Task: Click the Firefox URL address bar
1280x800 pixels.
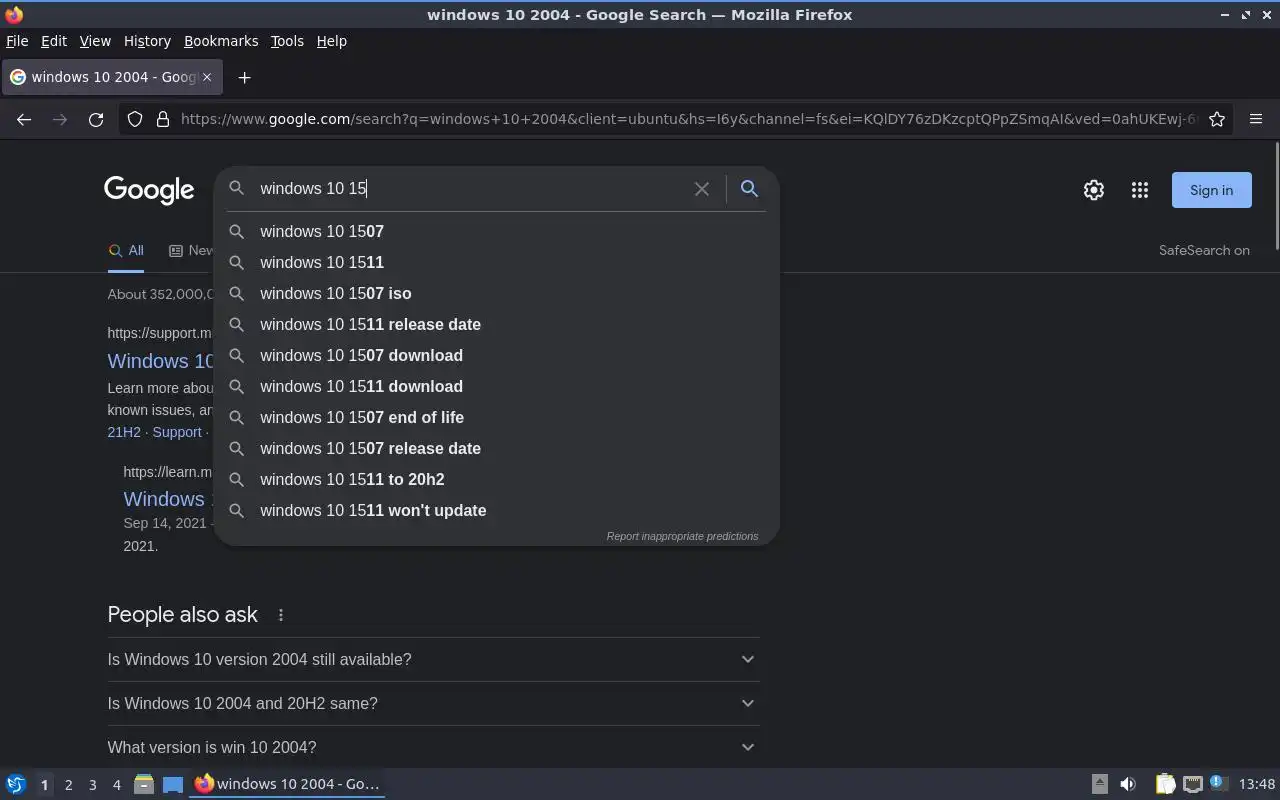Action: pos(688,119)
